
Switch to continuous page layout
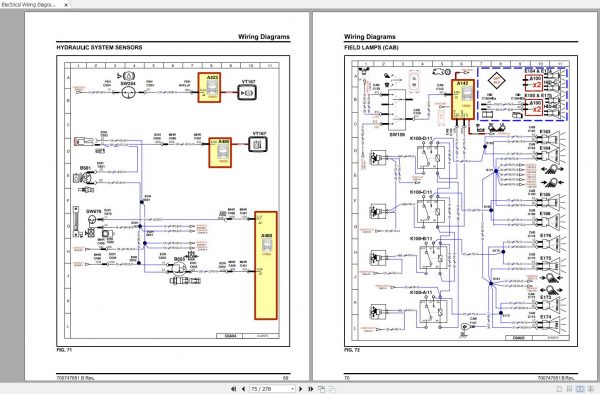click(x=569, y=389)
